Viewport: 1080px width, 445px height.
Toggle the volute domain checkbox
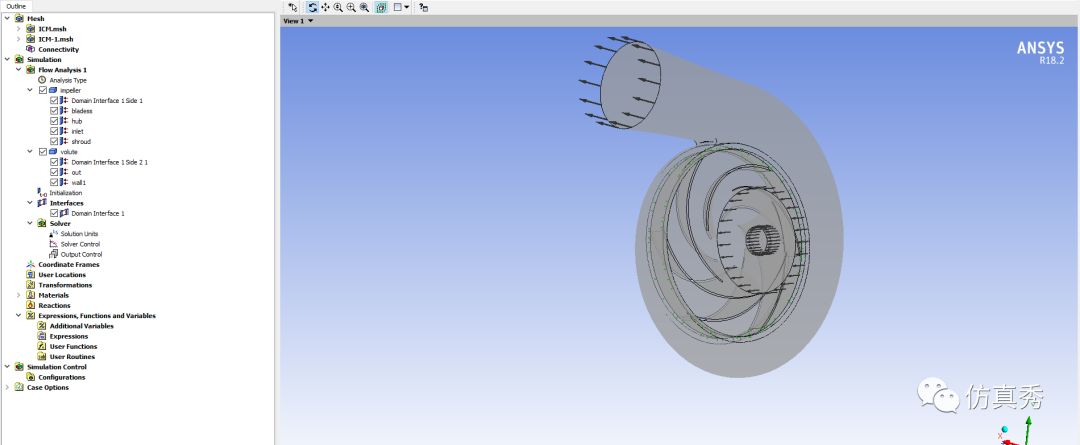42,152
